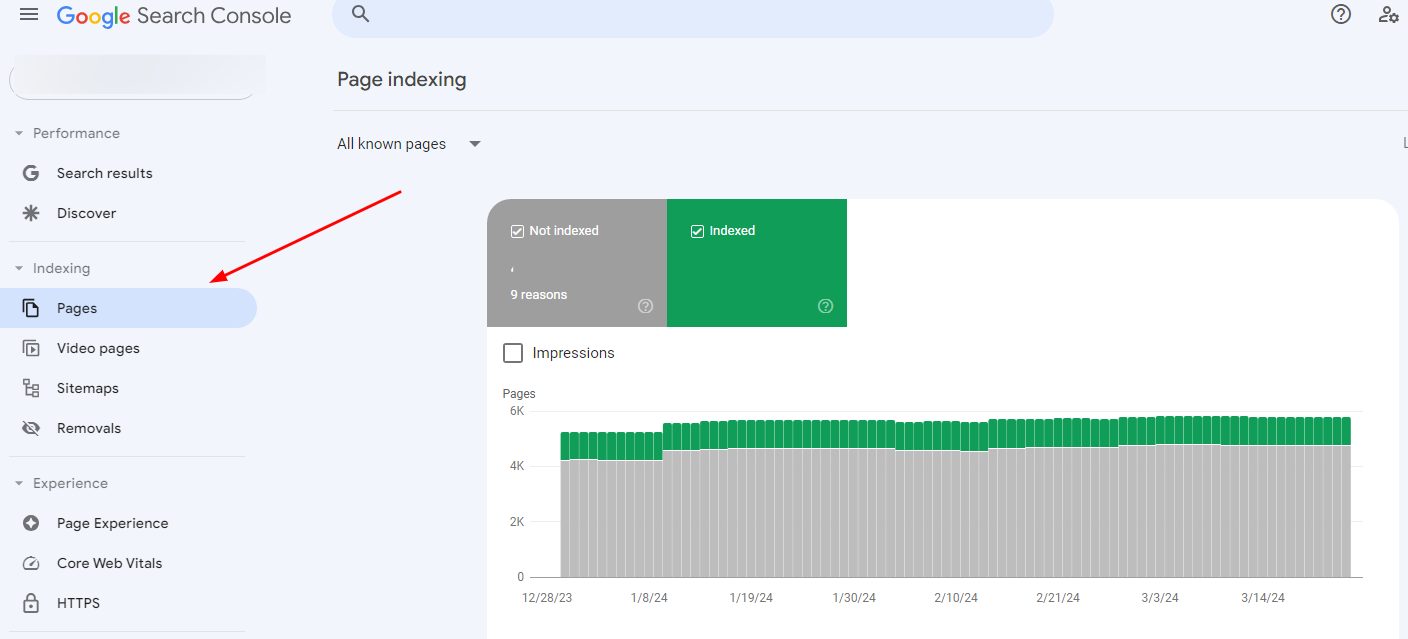Click the Removals crossed-eye icon
The image size is (1408, 639).
pos(31,428)
